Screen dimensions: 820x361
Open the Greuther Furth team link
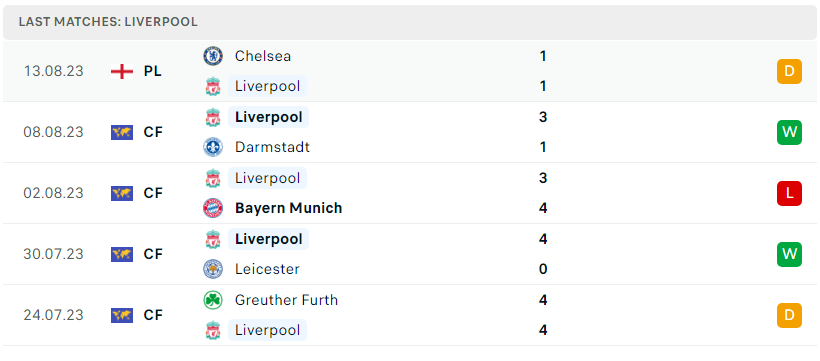[x=287, y=300]
